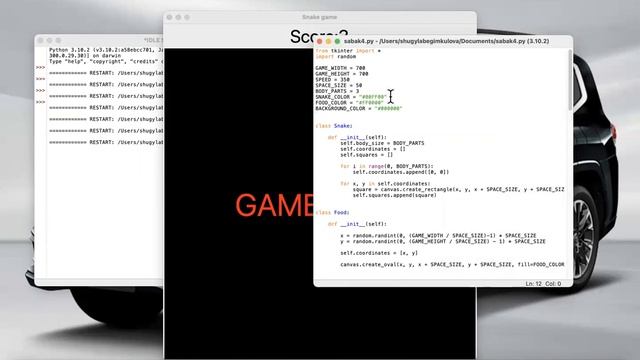Image resolution: width=640 pixels, height=360 pixels.
Task: Click the topmost RESTART line in Shell
Action: pyautogui.click(x=106, y=73)
